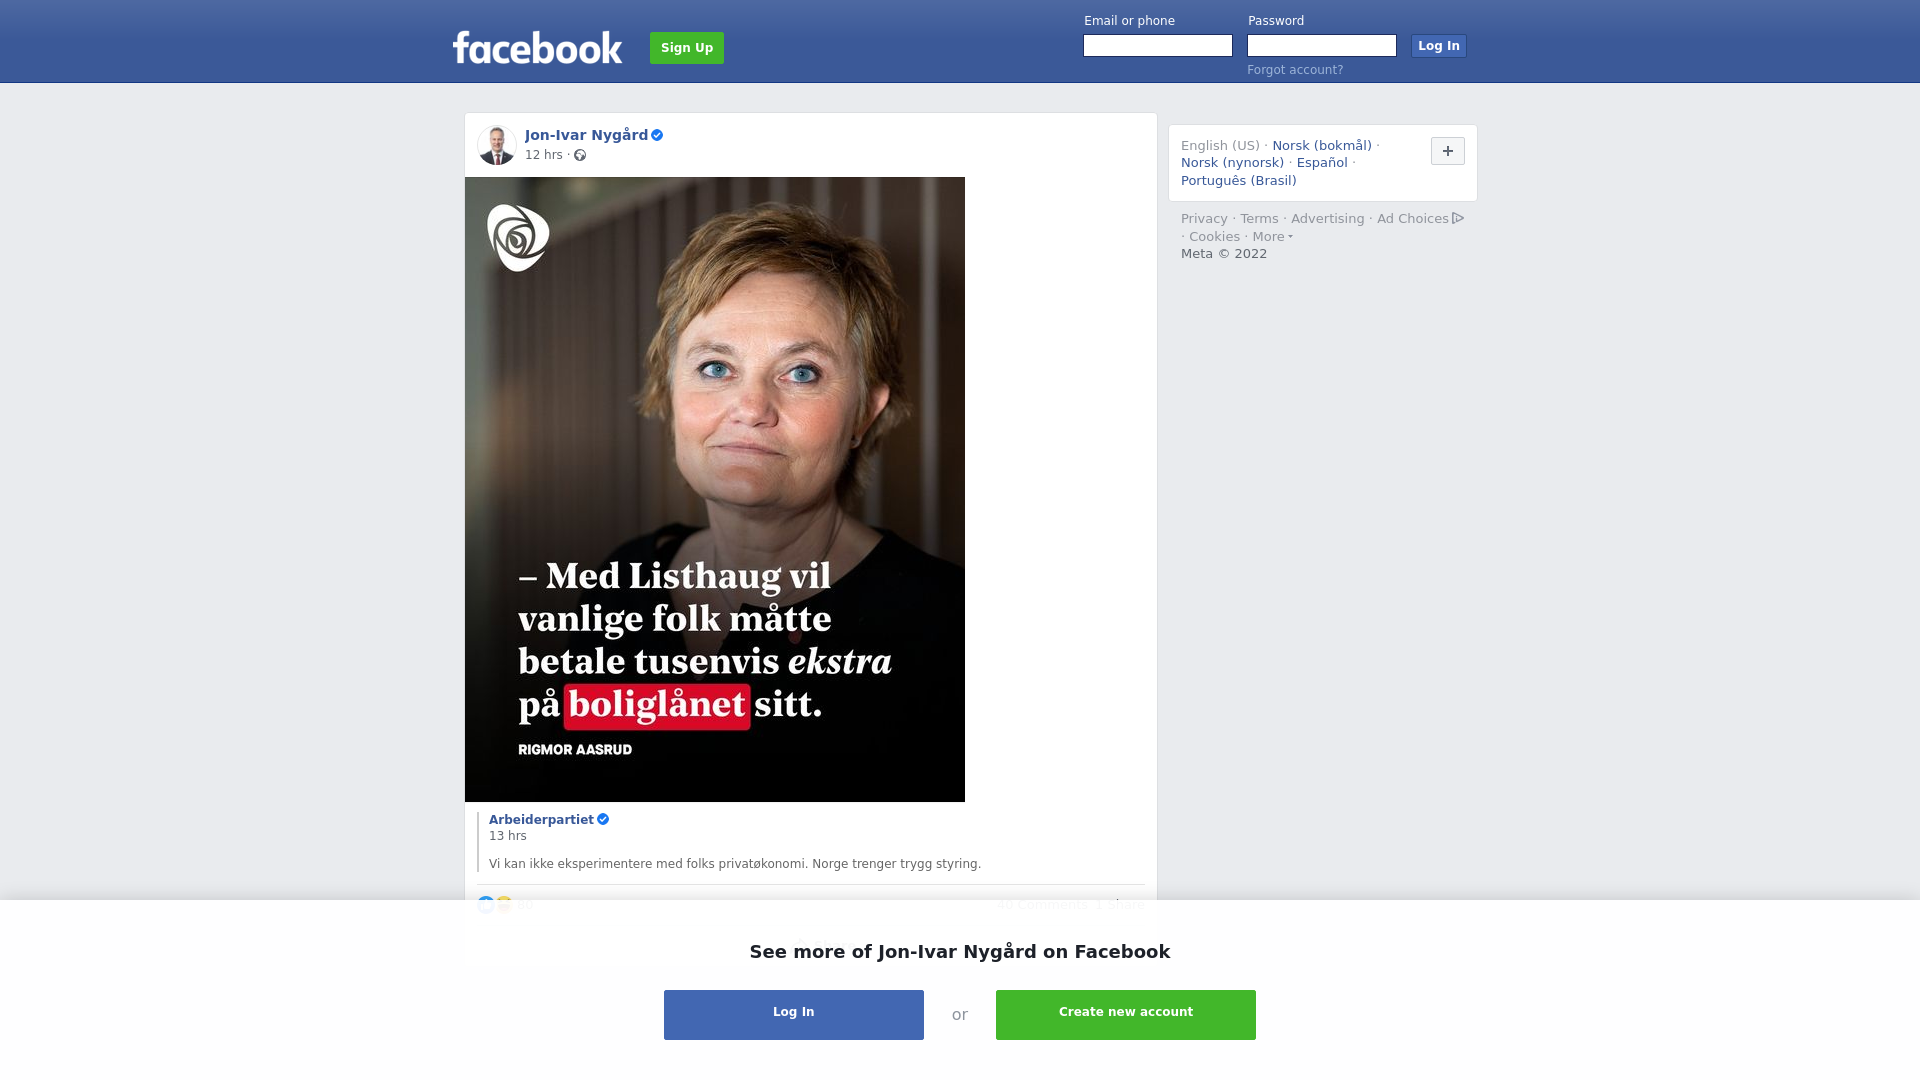Click the blue Log In button in banner
This screenshot has height=1080, width=1920.
[794, 1015]
